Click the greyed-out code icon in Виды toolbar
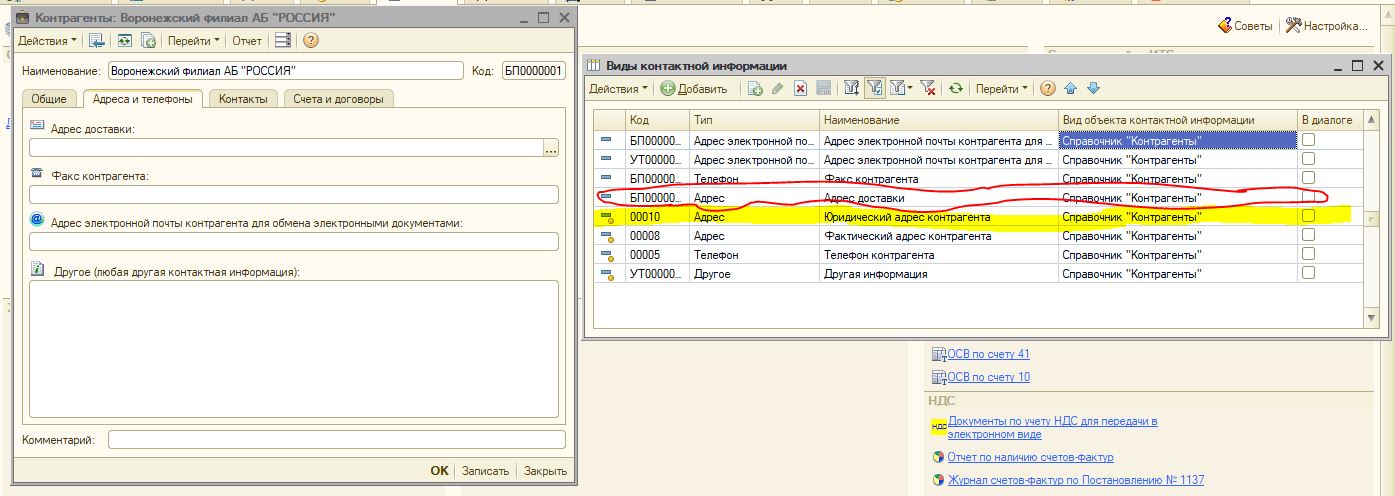This screenshot has height=496, width=1395. (x=824, y=89)
